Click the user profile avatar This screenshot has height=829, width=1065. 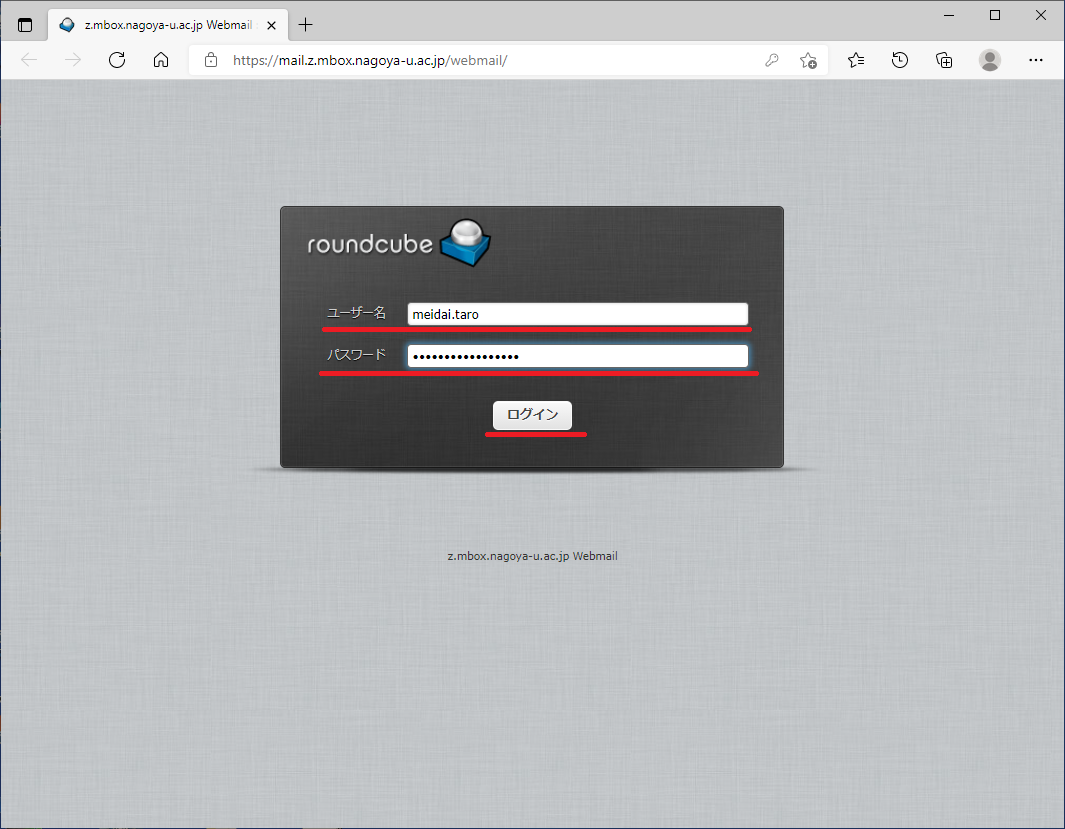click(x=990, y=60)
